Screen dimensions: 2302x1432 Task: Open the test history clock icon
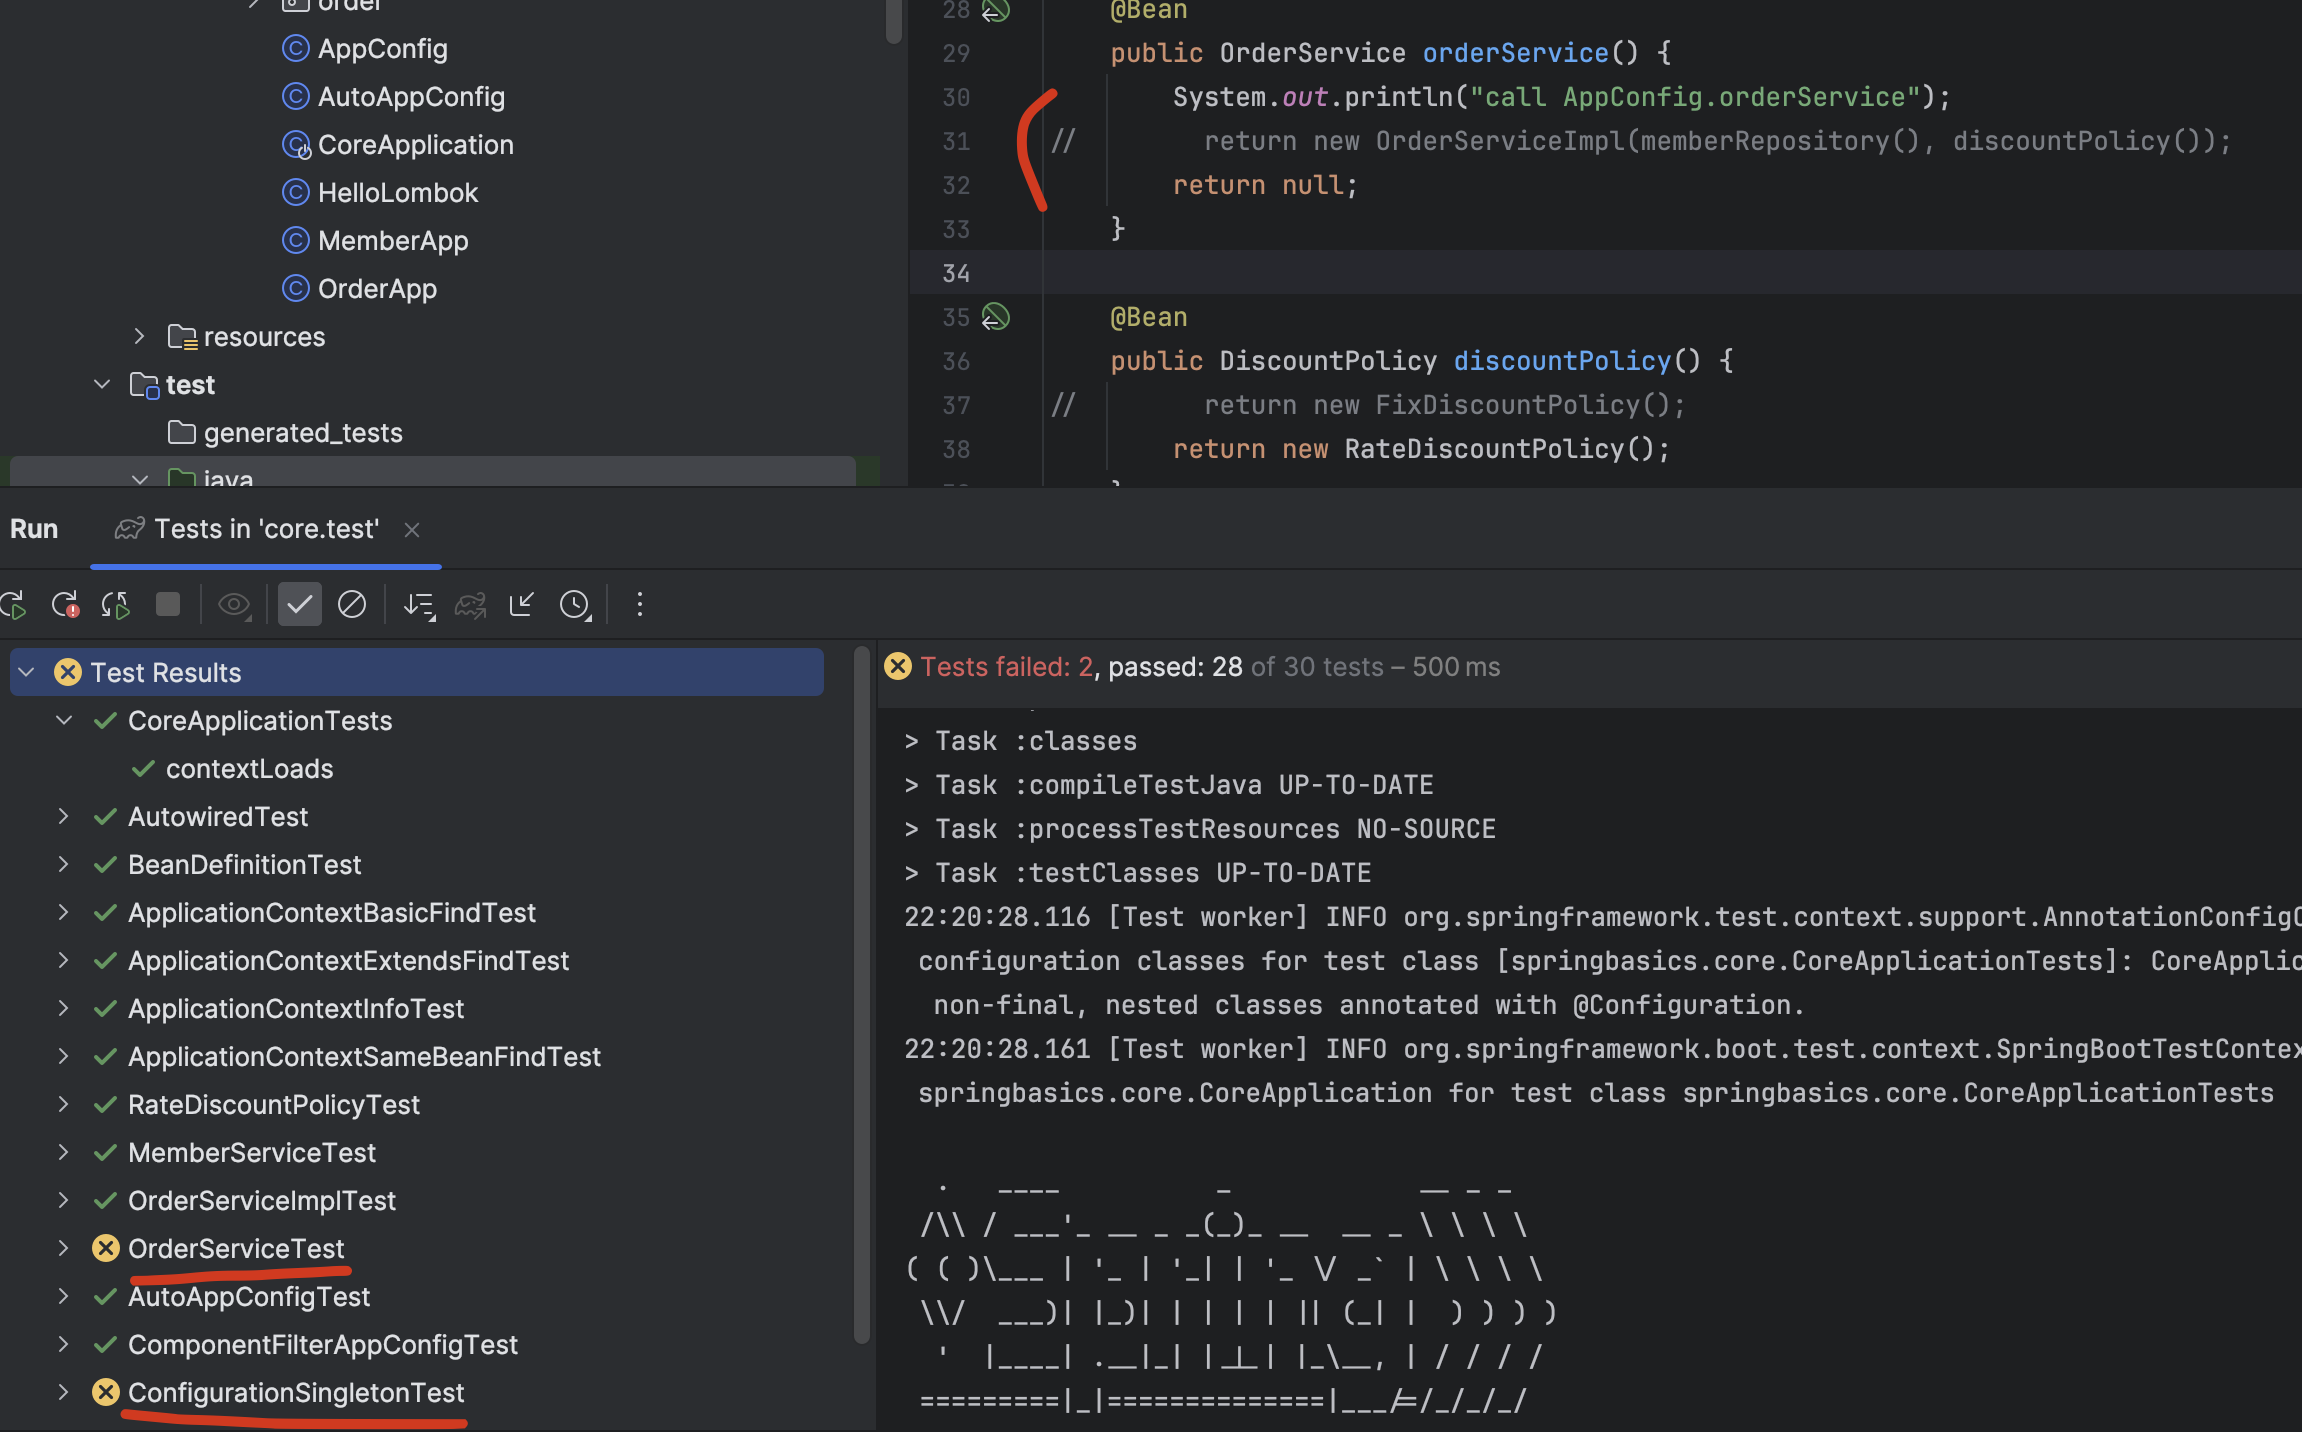tap(575, 605)
